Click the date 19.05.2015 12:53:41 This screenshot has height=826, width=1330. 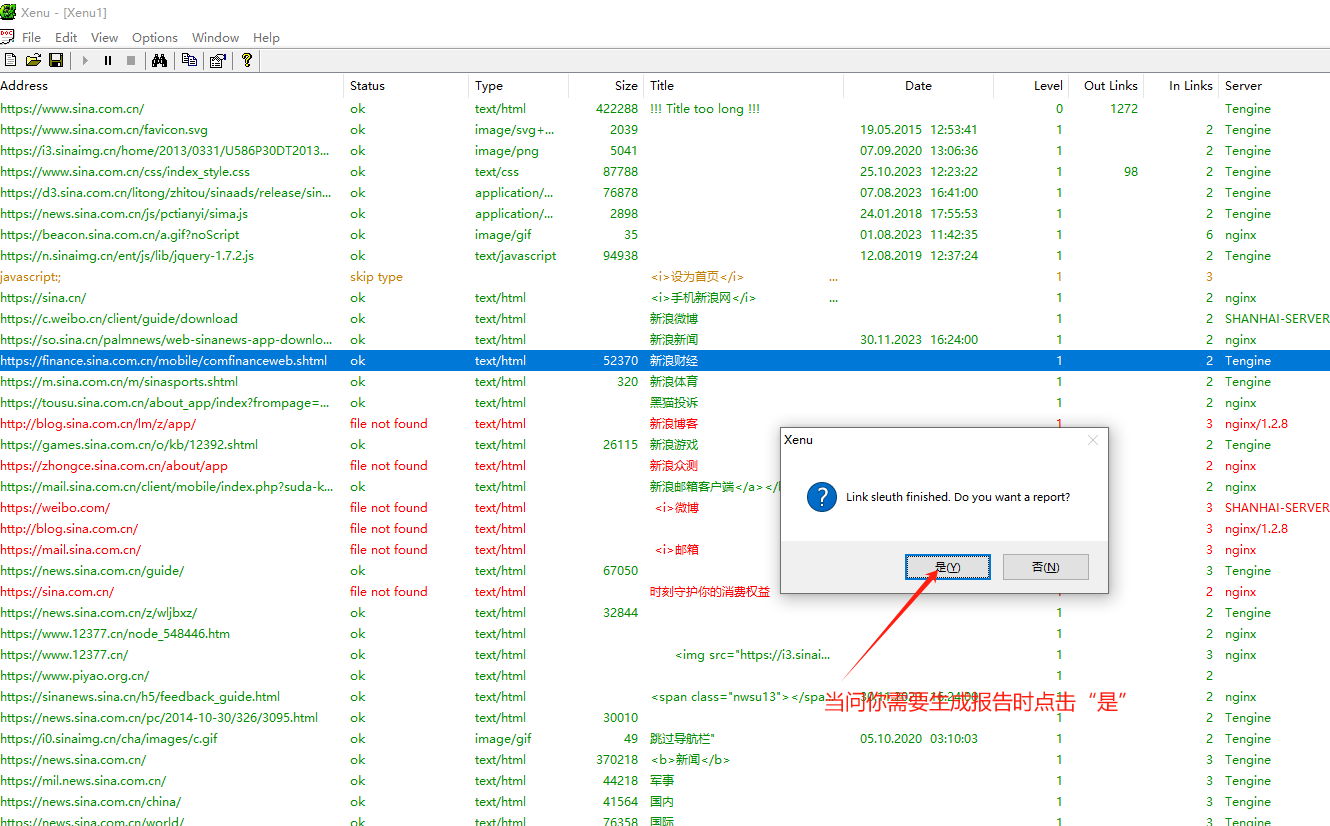point(919,130)
